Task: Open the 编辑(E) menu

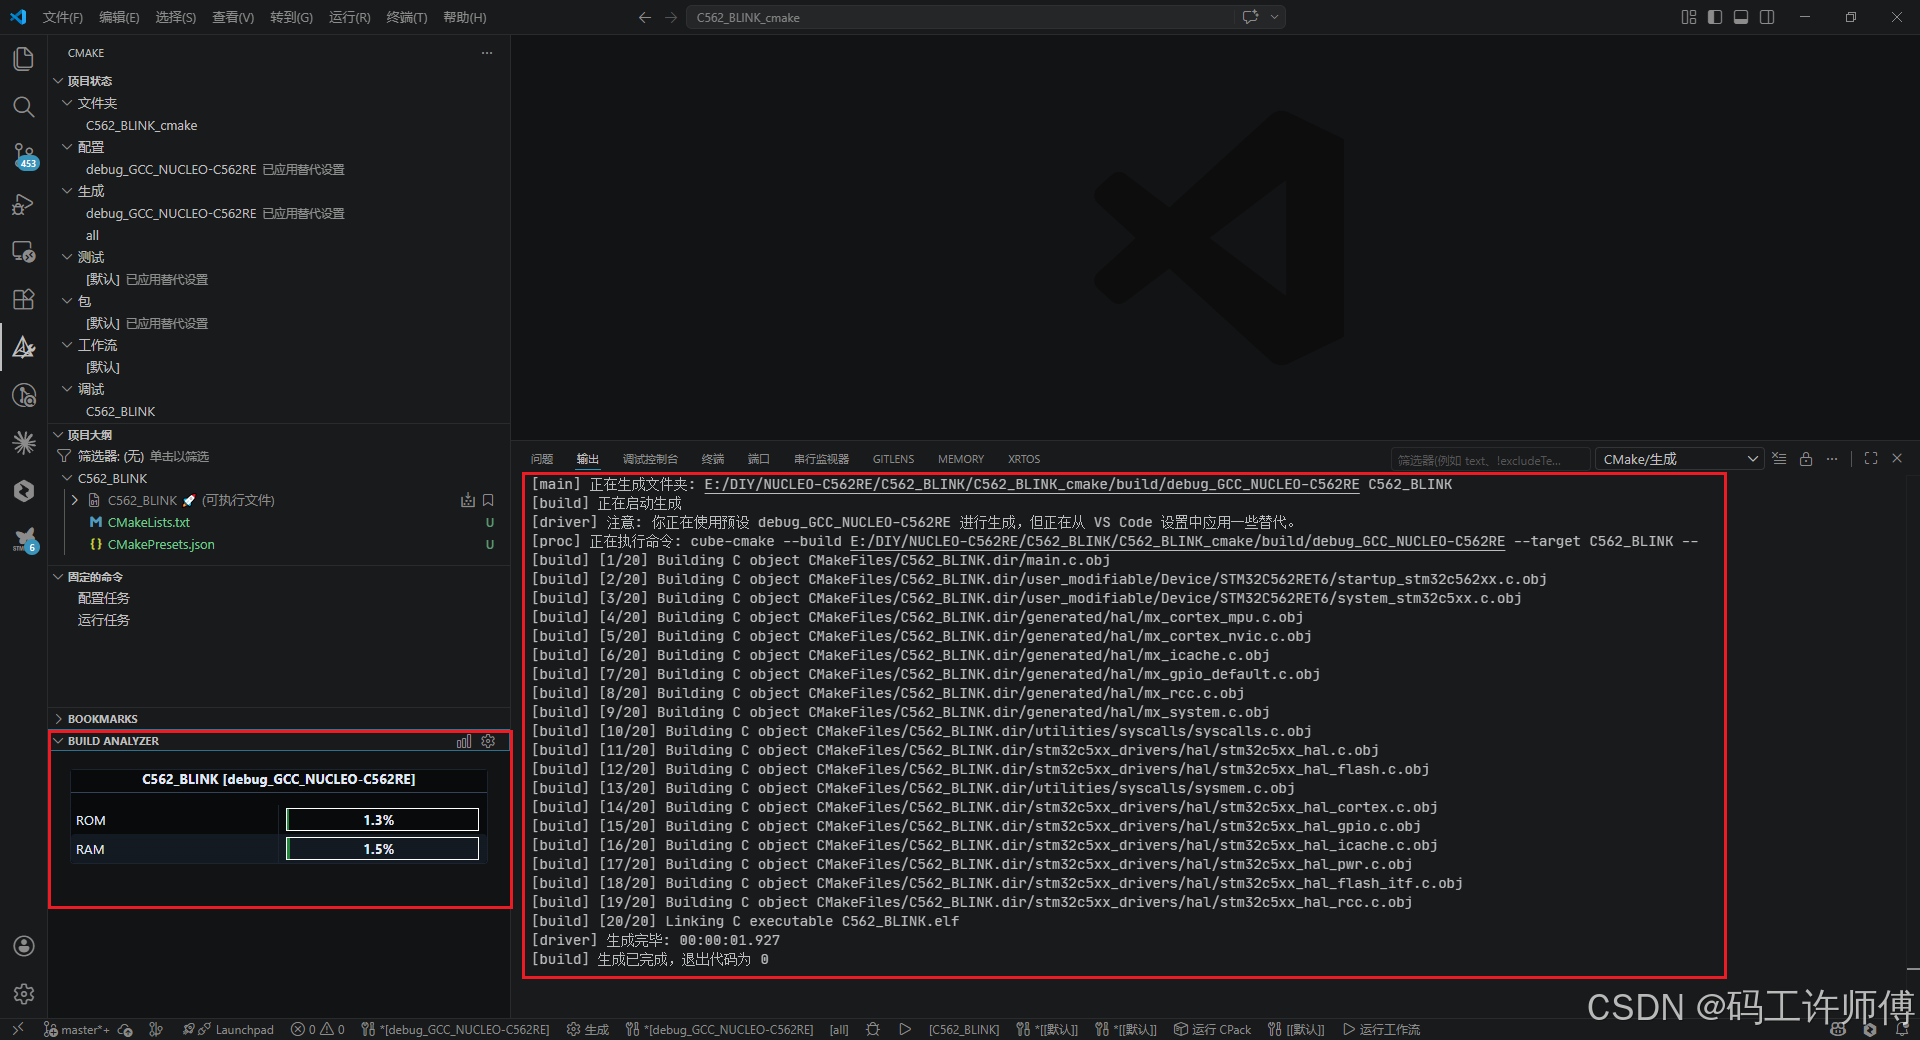Action: tap(119, 17)
